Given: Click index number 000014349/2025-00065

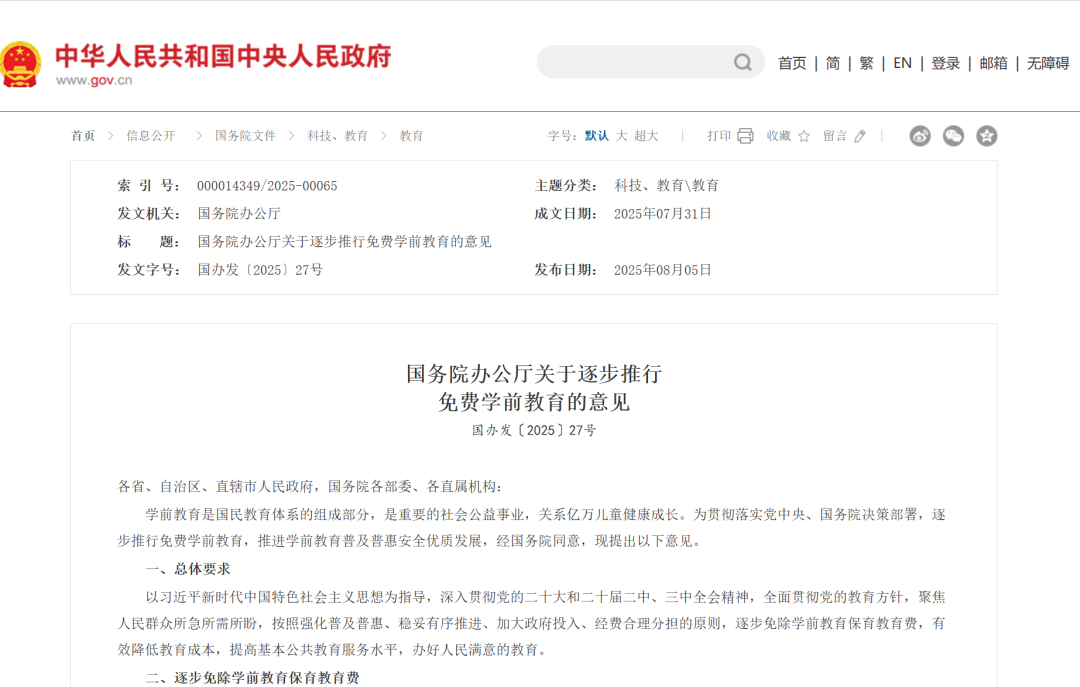Looking at the screenshot, I should [x=267, y=186].
